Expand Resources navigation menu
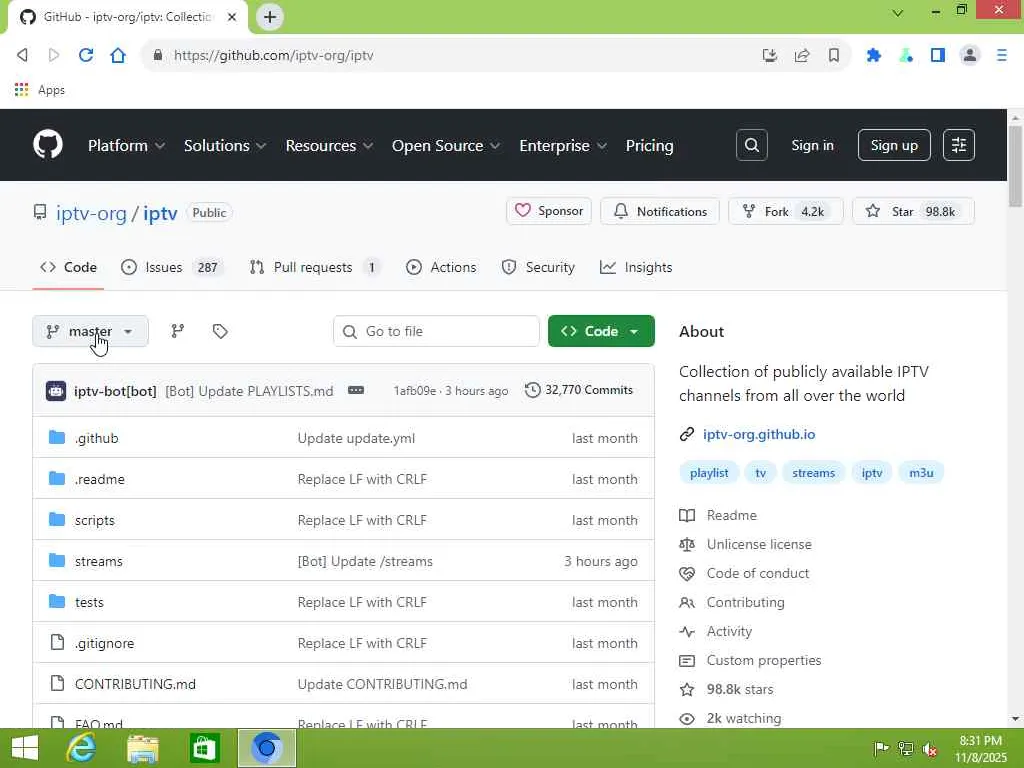Screen dimensions: 1024x768 coord(329,146)
